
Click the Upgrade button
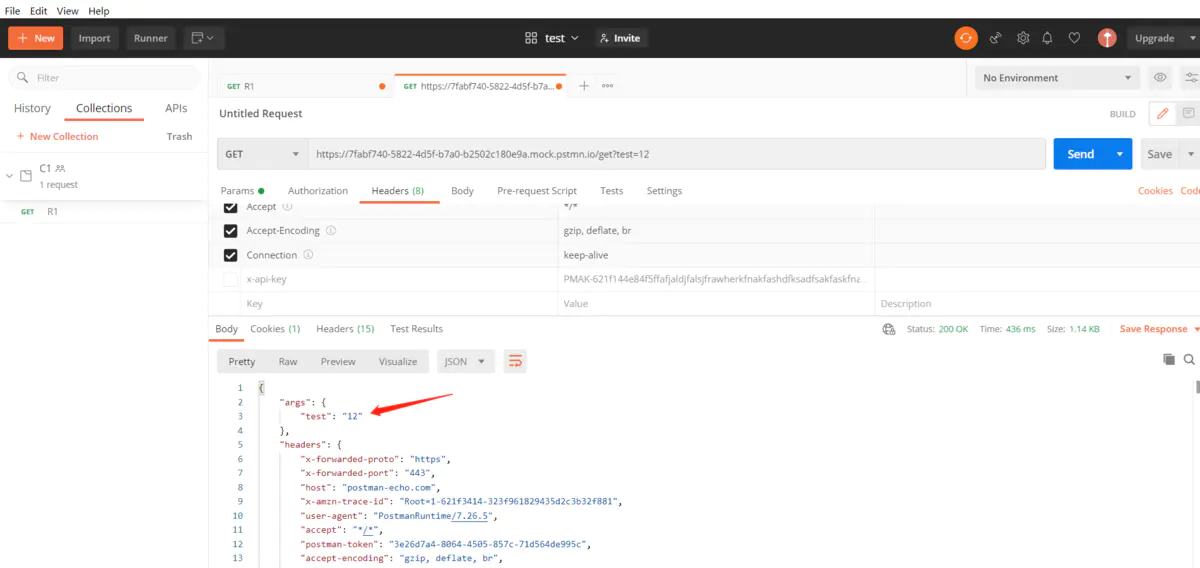(x=1154, y=38)
